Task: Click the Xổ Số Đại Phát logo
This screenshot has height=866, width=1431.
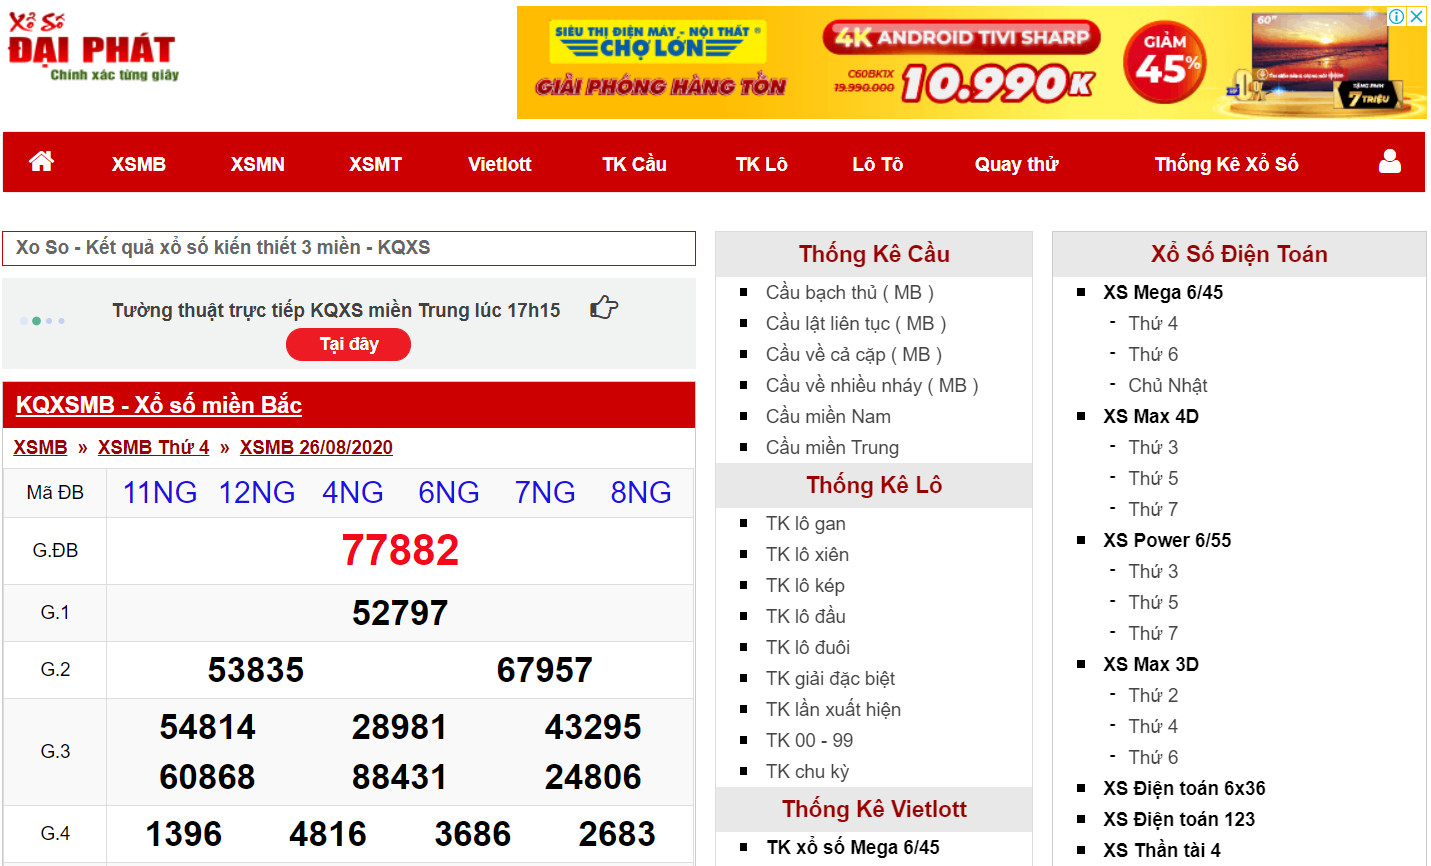Action: click(x=93, y=47)
